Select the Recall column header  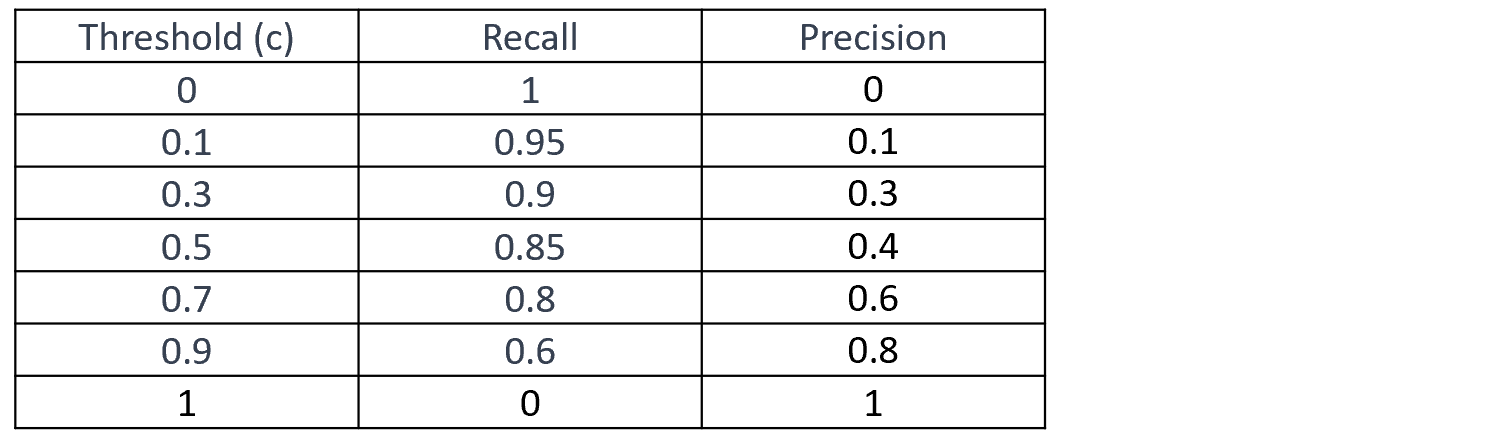coord(530,37)
